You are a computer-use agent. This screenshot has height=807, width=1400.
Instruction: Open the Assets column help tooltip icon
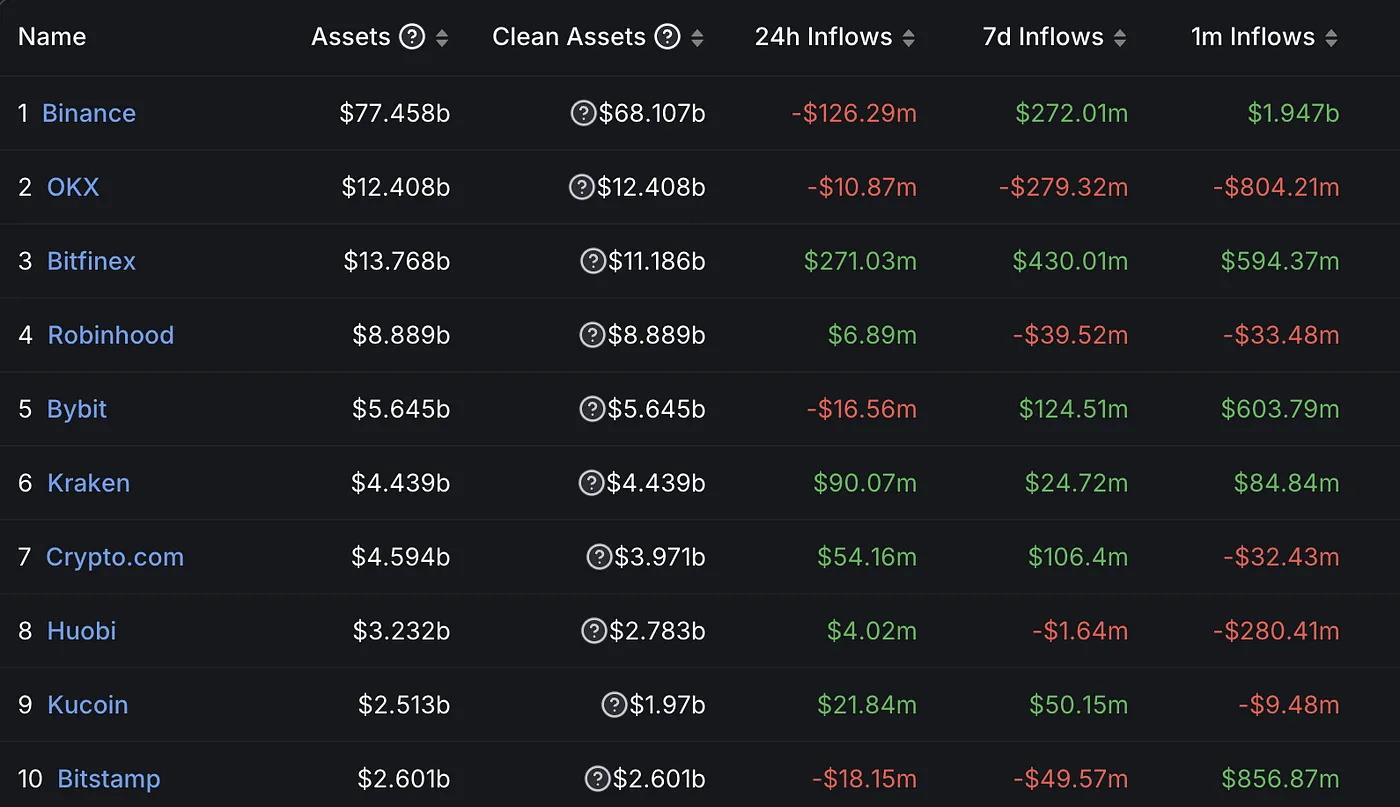click(x=413, y=36)
